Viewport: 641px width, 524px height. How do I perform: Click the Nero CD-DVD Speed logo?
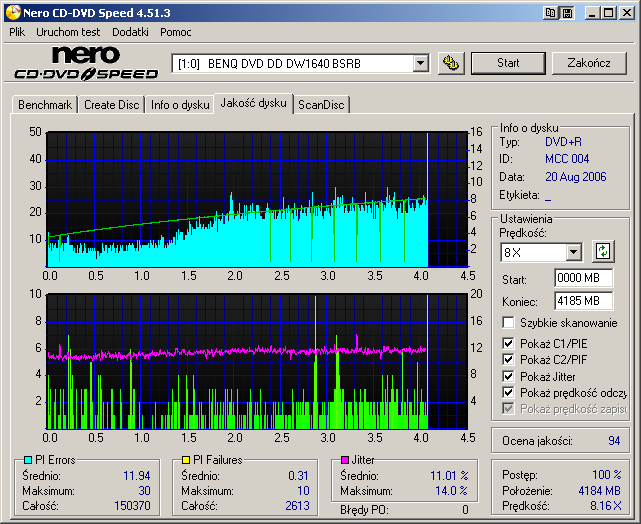(x=86, y=63)
